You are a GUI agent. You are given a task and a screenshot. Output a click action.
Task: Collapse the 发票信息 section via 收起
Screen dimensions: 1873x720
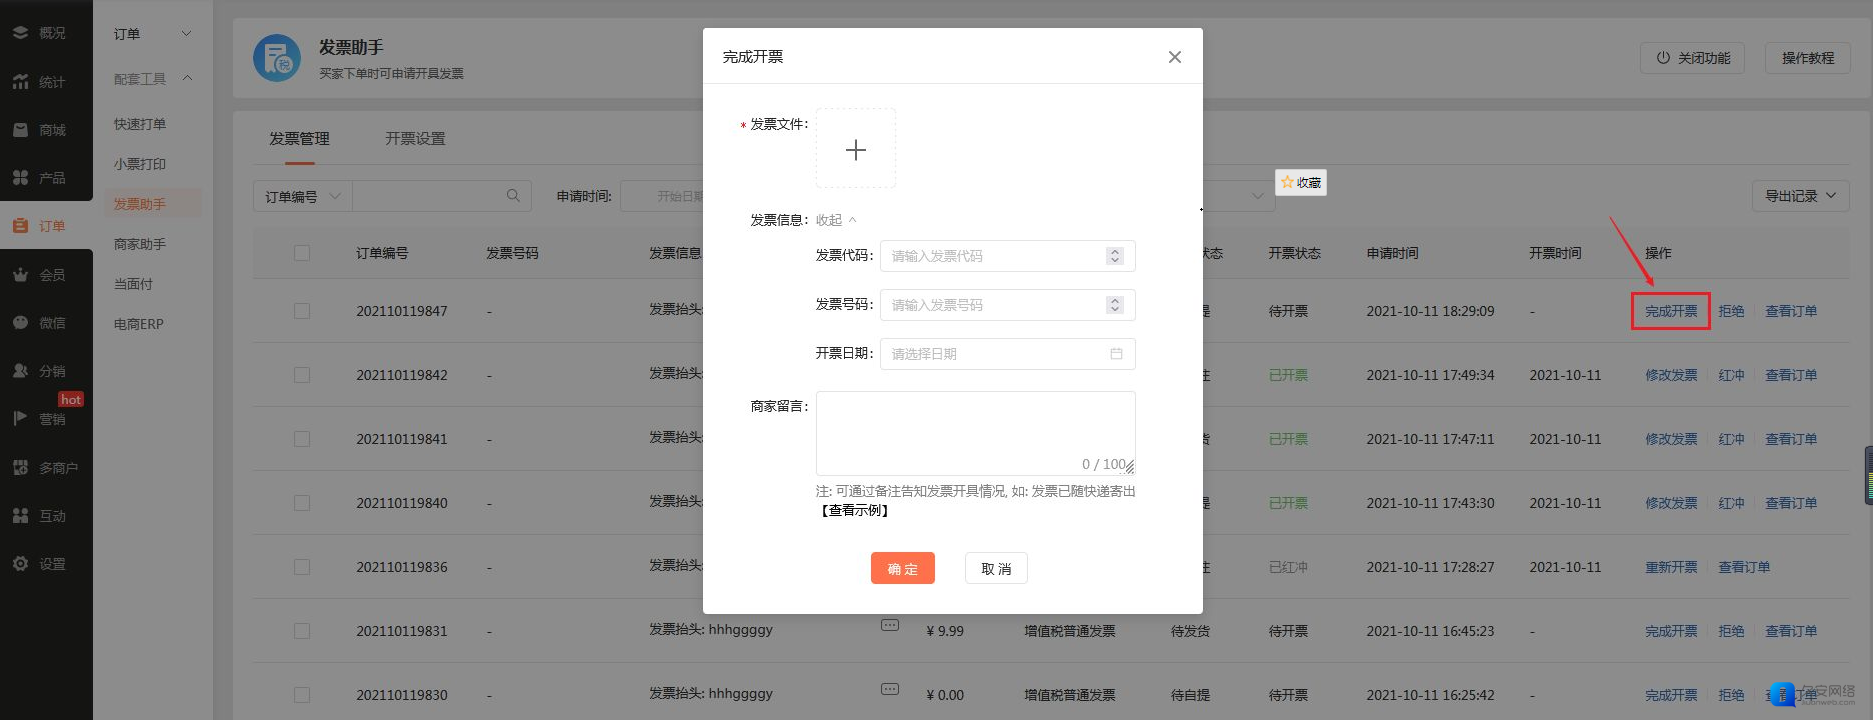click(x=835, y=220)
